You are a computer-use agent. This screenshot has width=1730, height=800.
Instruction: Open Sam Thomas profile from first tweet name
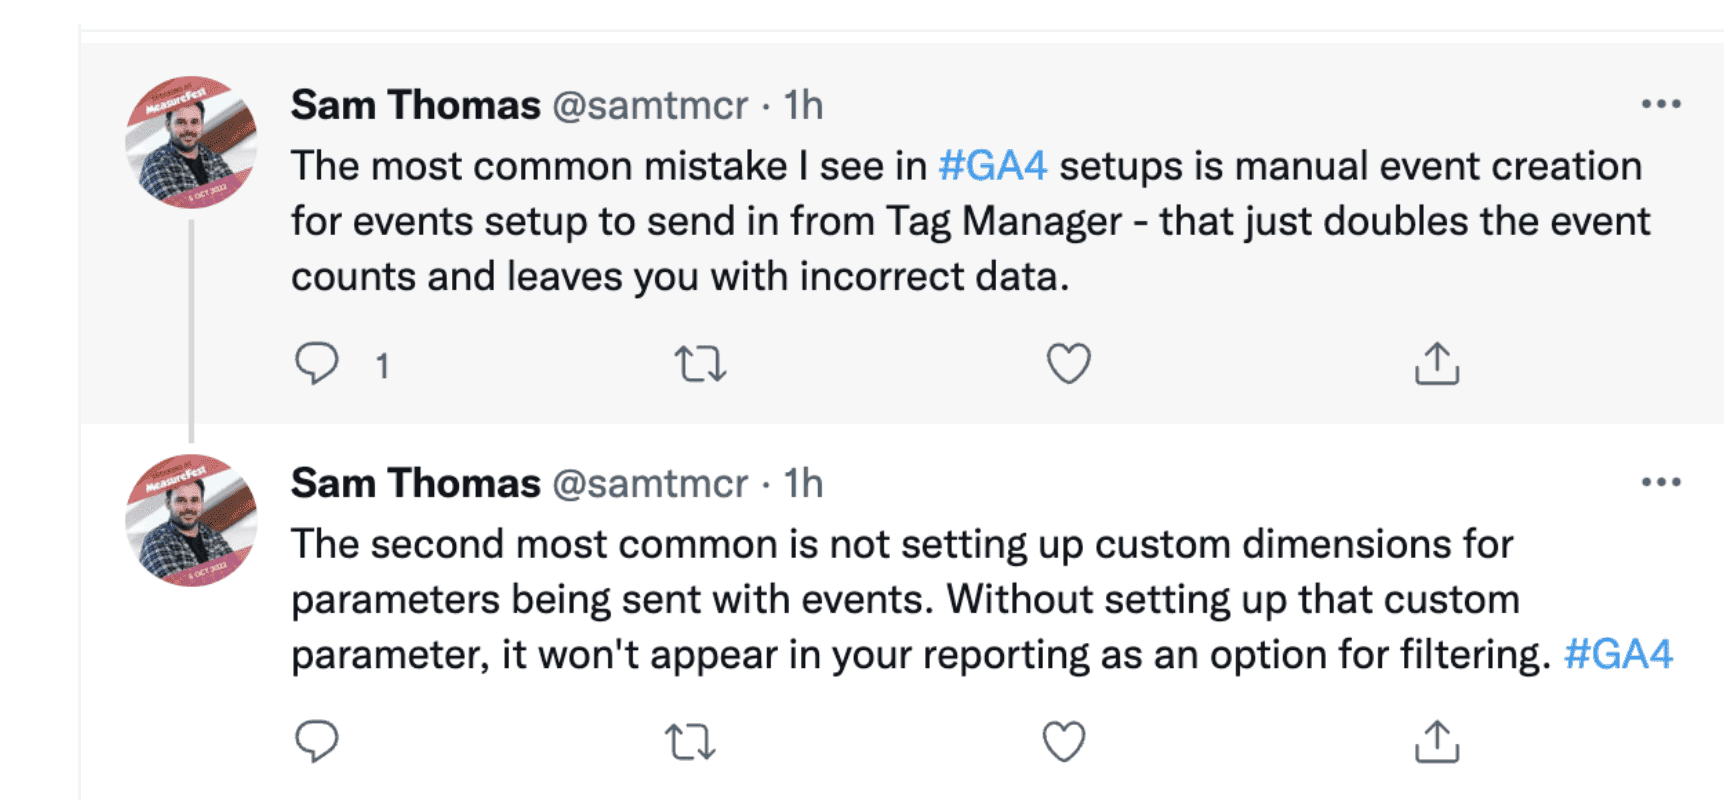(x=415, y=104)
